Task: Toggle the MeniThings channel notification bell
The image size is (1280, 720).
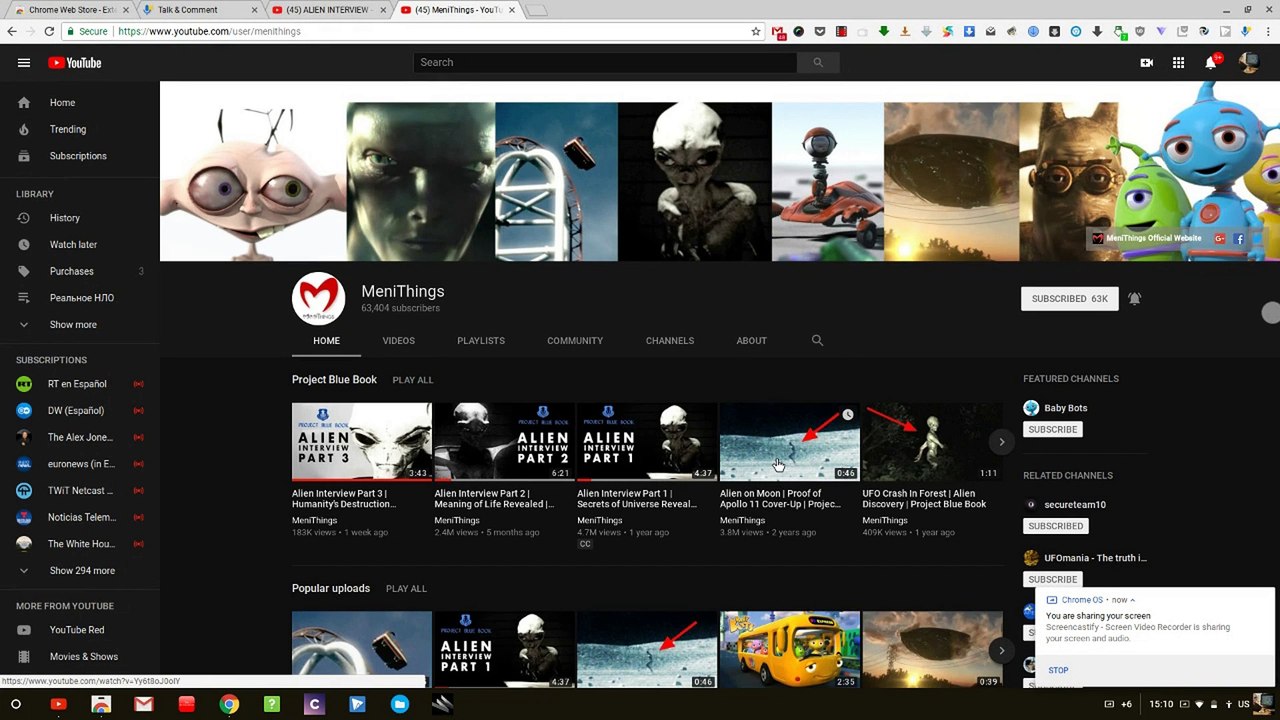Action: coord(1135,299)
